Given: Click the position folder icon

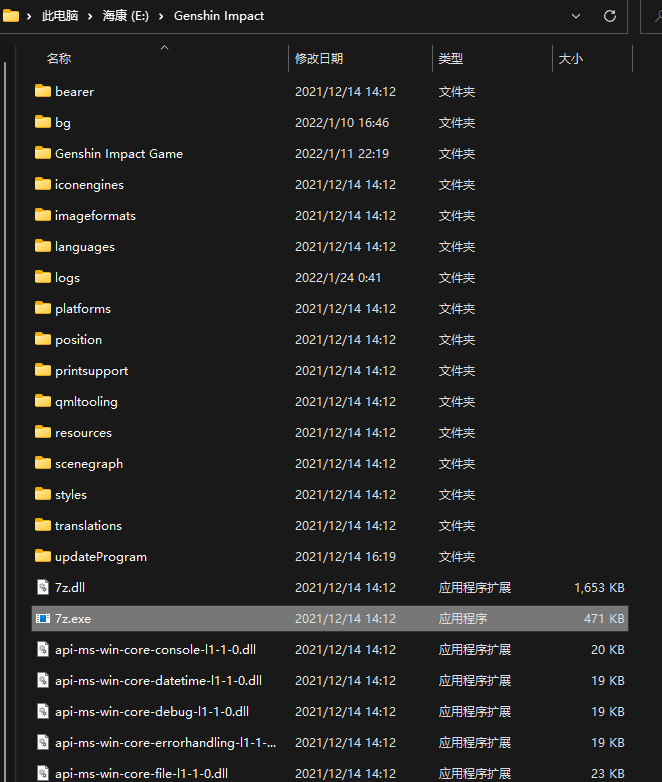Looking at the screenshot, I should point(43,339).
